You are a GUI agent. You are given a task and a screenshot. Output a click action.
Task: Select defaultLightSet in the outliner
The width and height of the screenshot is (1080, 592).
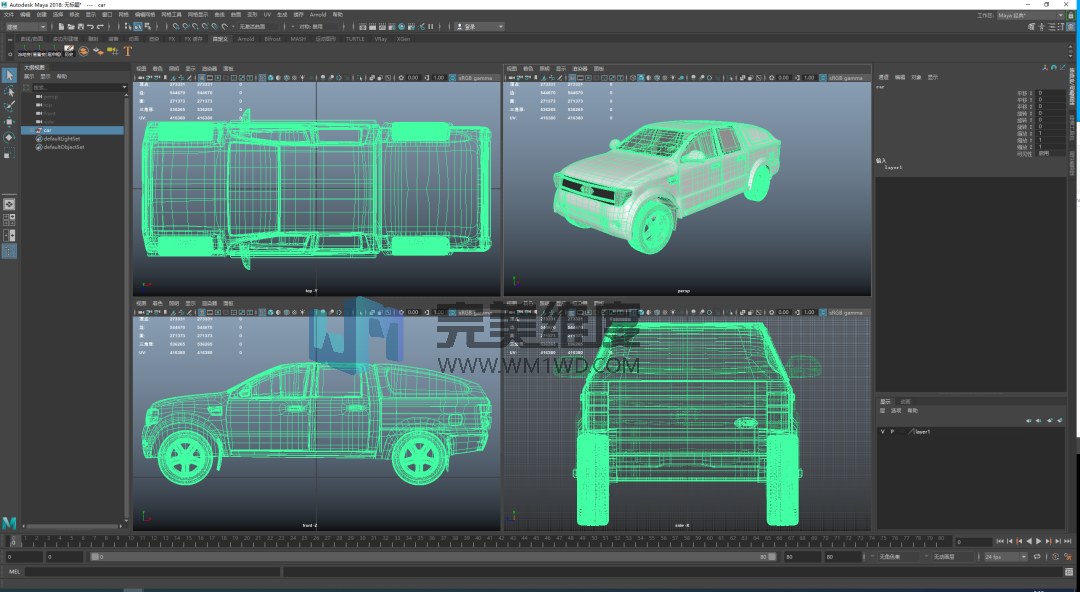pyautogui.click(x=61, y=139)
